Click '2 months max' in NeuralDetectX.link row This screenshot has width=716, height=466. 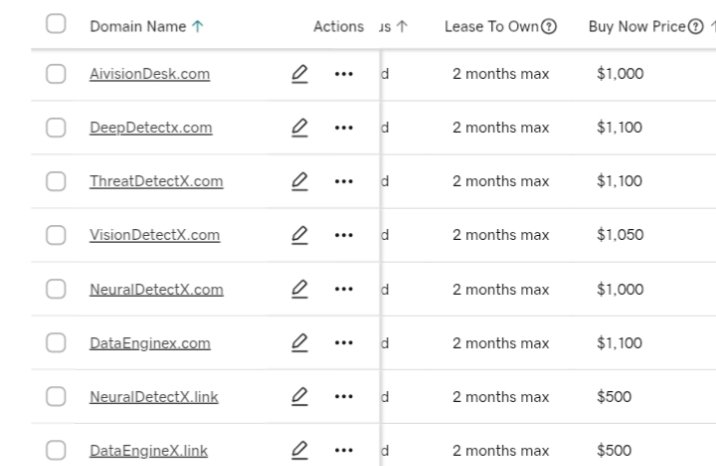501,397
